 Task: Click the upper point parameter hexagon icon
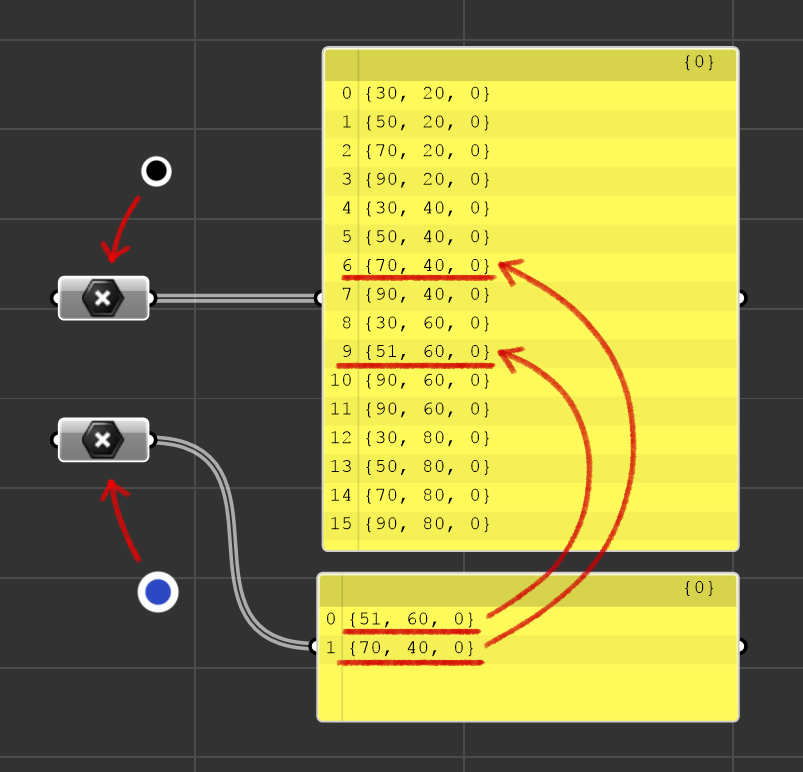102,298
